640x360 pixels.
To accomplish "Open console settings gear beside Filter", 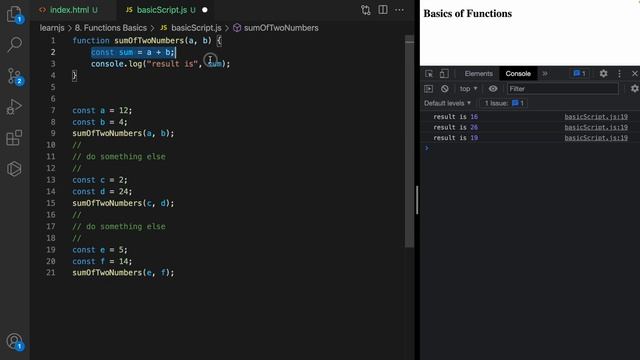I will [634, 89].
